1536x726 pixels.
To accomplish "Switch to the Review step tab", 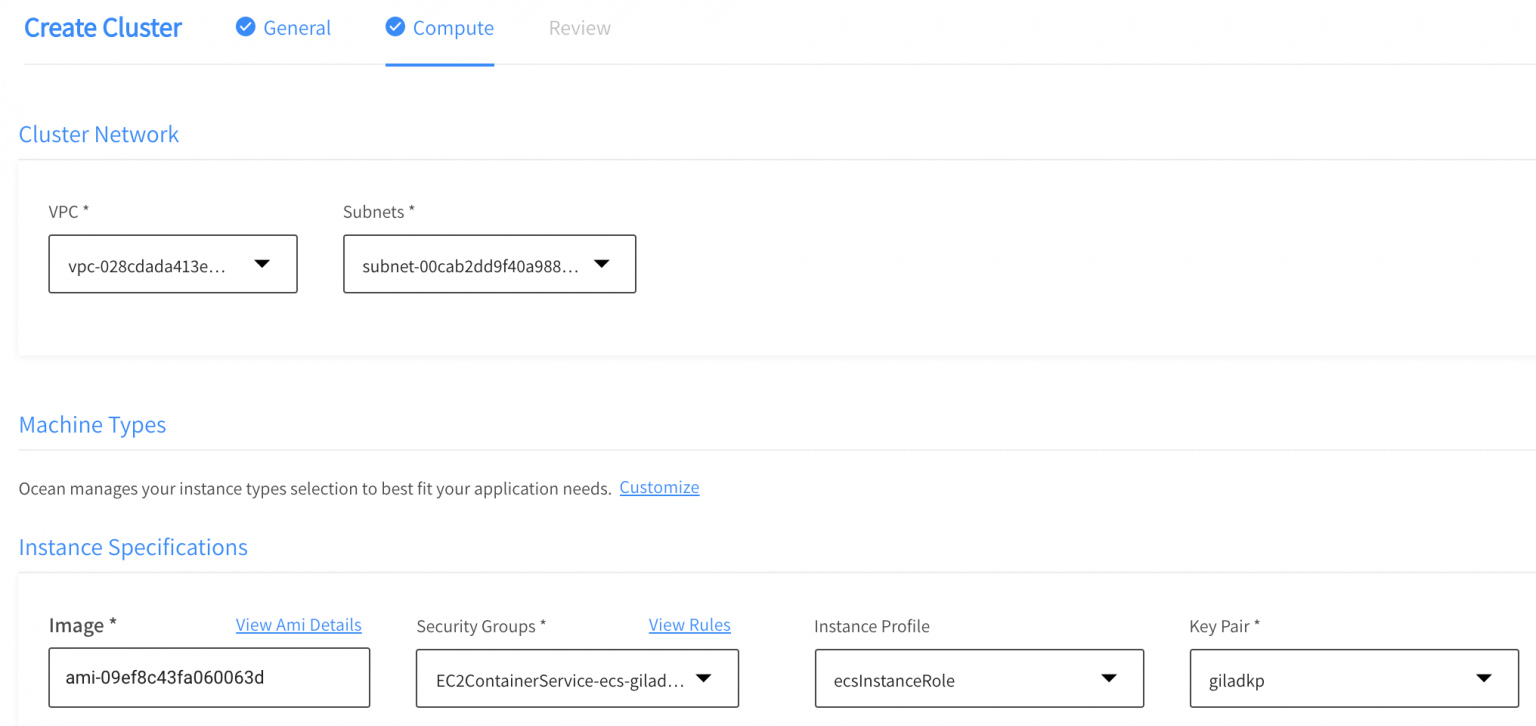I will (x=579, y=28).
